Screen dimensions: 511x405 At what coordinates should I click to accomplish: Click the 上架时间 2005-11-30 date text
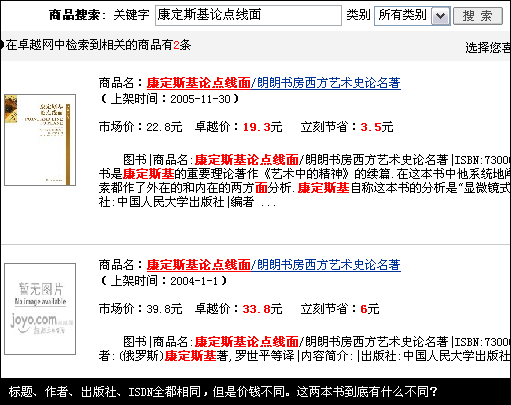[170, 99]
